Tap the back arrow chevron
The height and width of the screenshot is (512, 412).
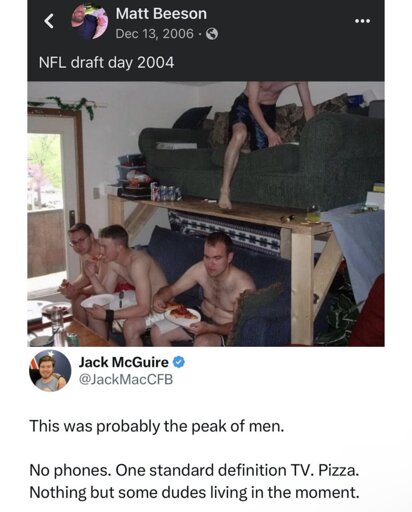[x=49, y=21]
